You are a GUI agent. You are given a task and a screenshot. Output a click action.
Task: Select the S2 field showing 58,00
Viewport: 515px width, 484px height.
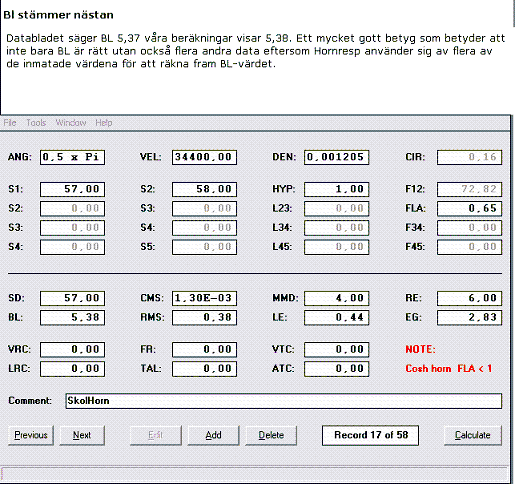point(204,189)
